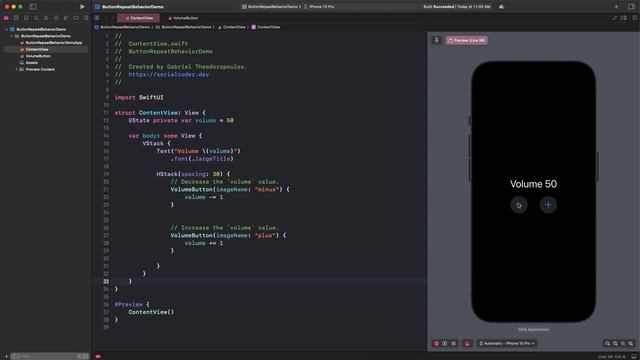640x360 pixels.
Task: Open the Debug navigator
Action: pyautogui.click(x=66, y=18)
